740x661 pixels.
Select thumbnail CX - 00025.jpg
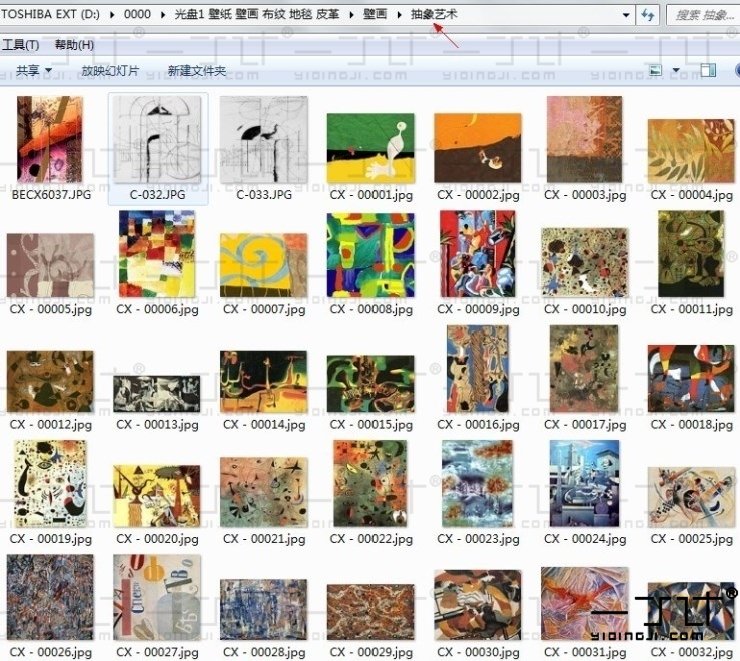coord(691,497)
